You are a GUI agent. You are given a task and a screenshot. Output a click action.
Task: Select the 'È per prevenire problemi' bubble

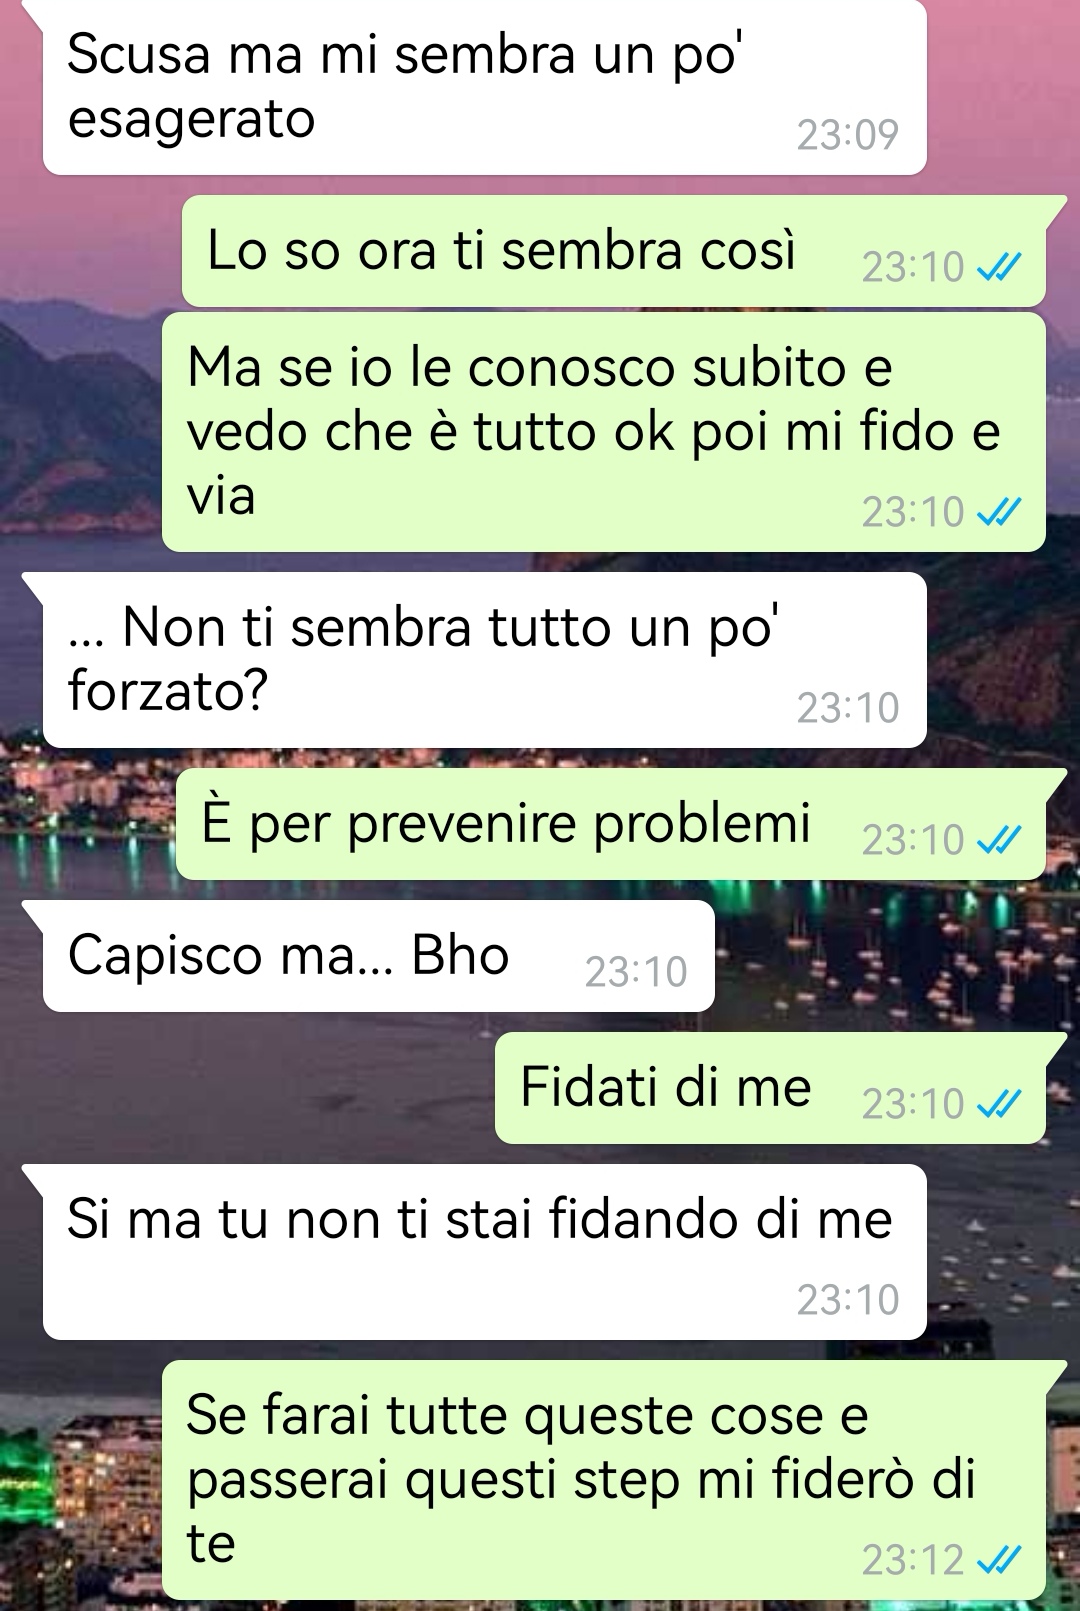click(x=611, y=824)
